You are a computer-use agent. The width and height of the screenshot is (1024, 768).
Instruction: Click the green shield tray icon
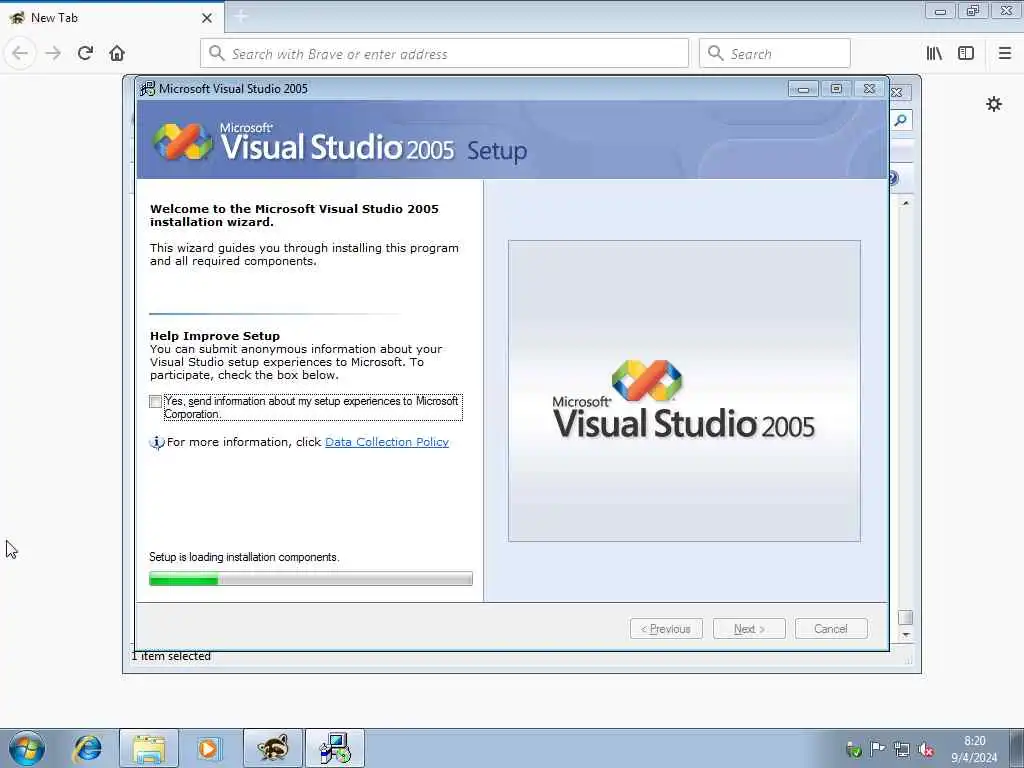click(853, 749)
